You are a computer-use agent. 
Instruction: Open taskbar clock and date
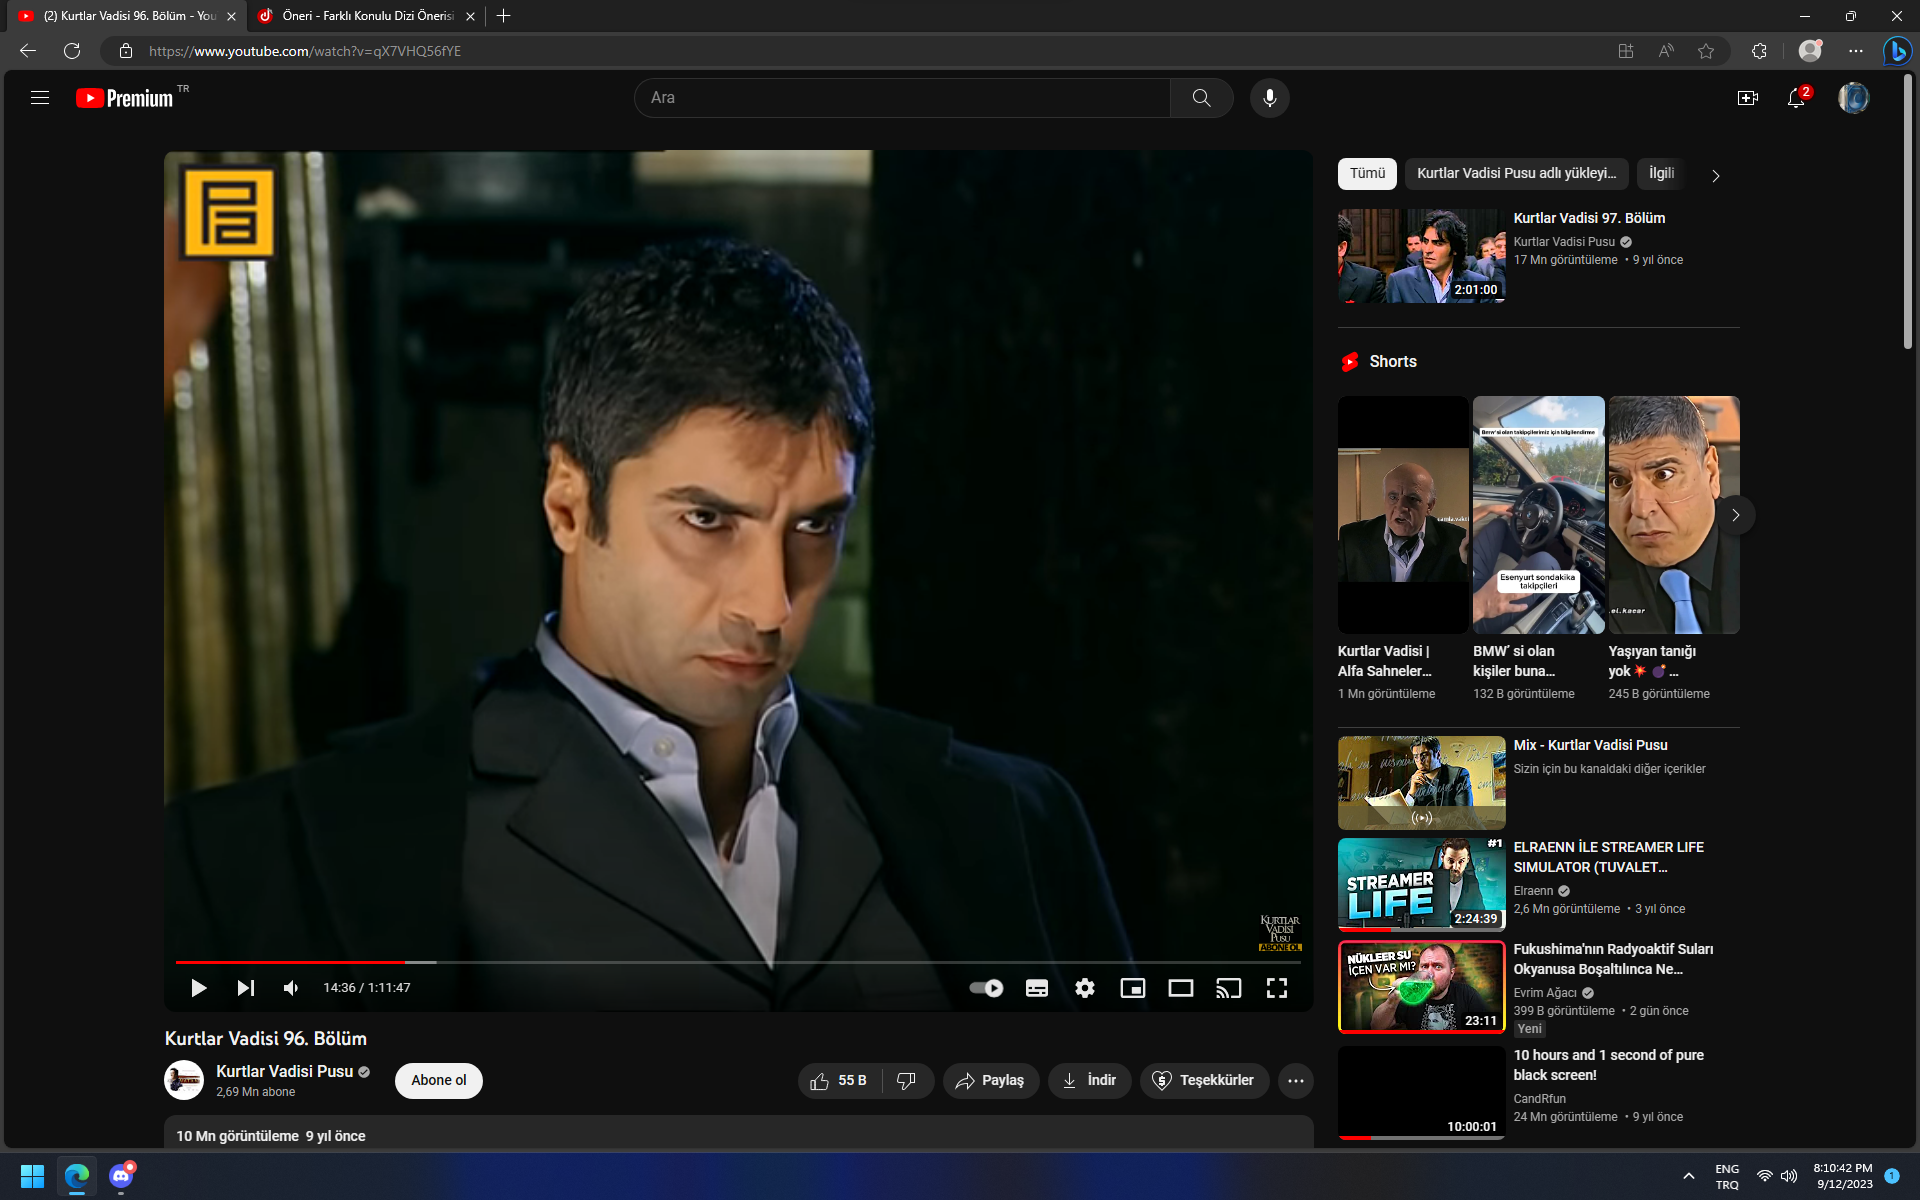click(x=1844, y=1176)
